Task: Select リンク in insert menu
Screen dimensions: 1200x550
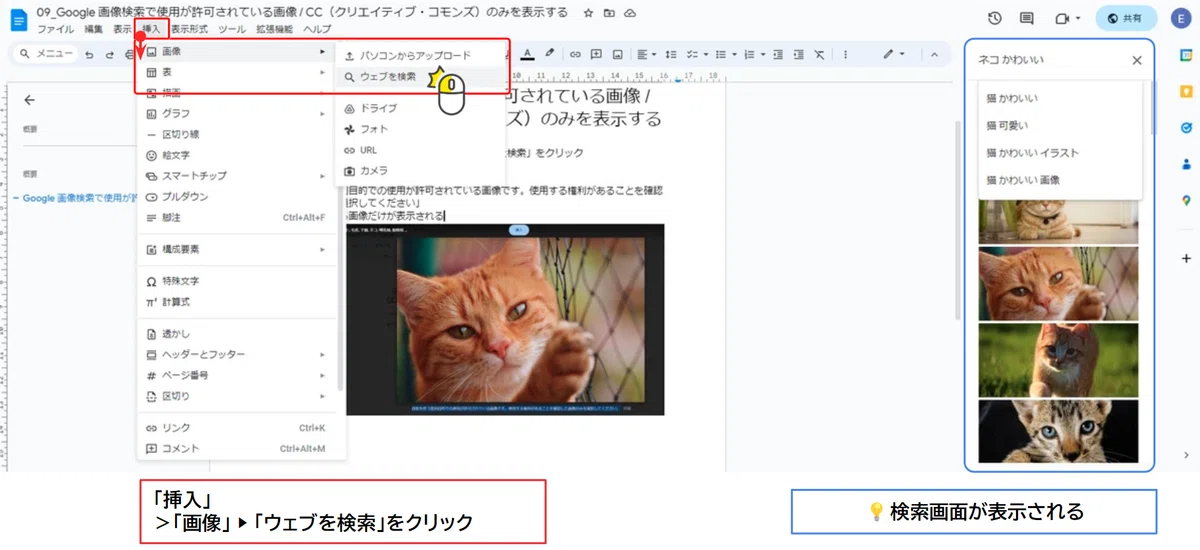Action: coord(237,428)
